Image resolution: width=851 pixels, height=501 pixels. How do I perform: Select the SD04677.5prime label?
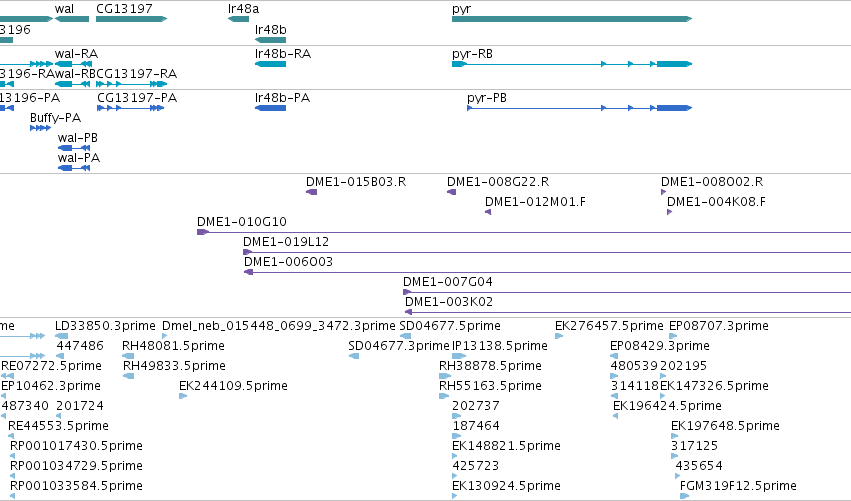[x=450, y=326]
